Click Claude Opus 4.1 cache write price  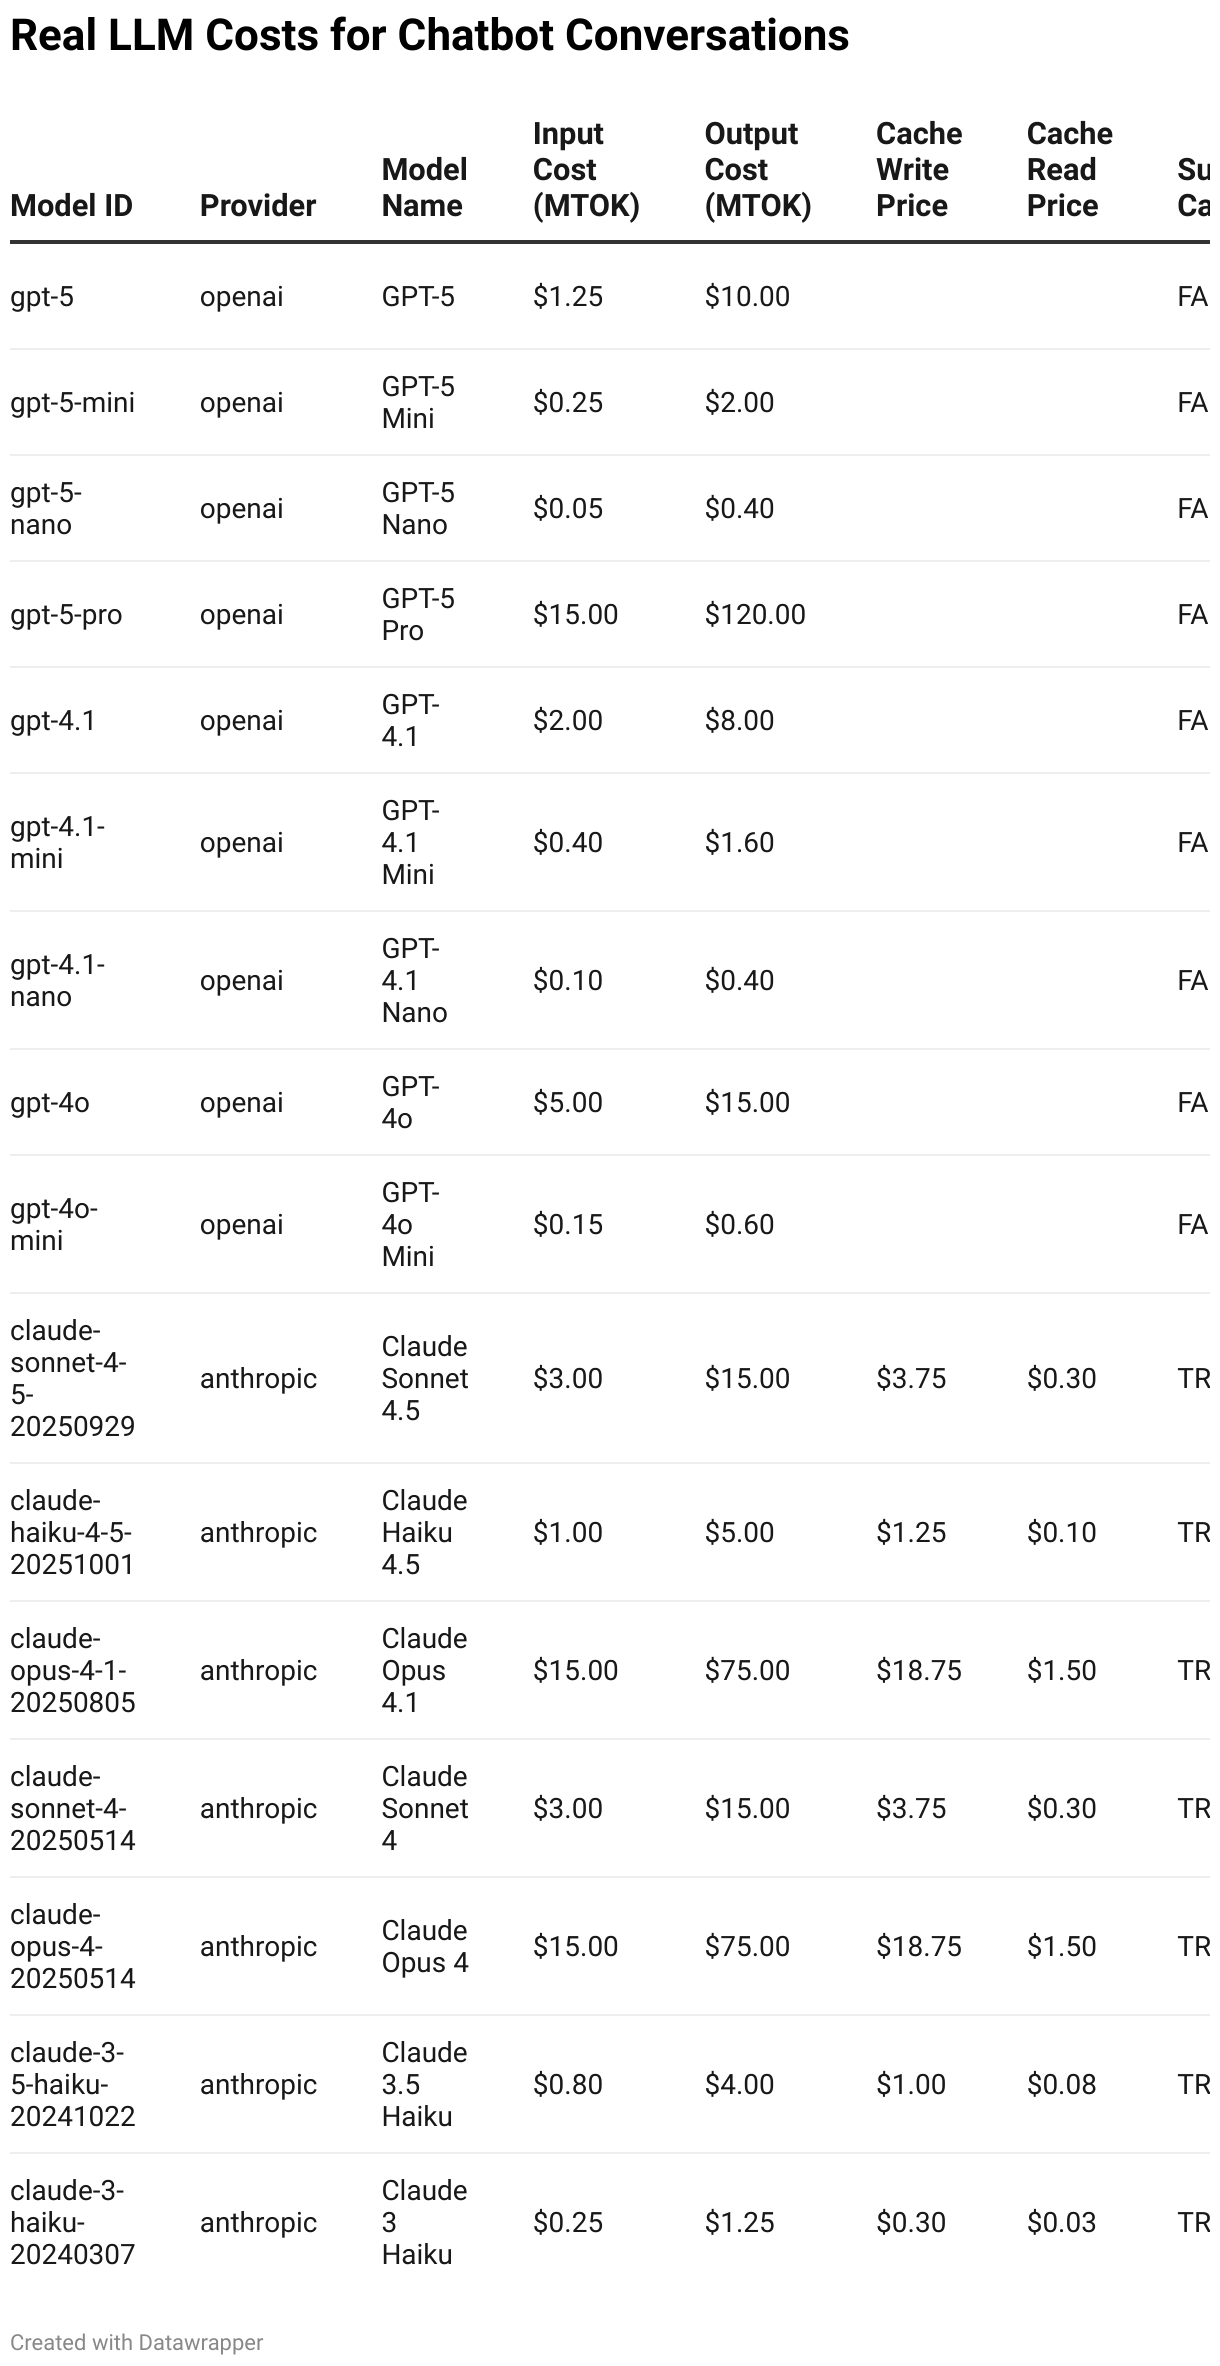click(x=918, y=1671)
